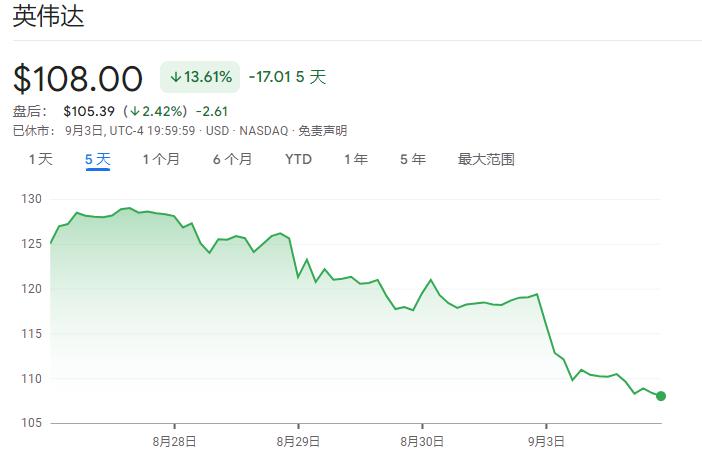Click the $108.00 current price
The image size is (702, 459).
[78, 77]
